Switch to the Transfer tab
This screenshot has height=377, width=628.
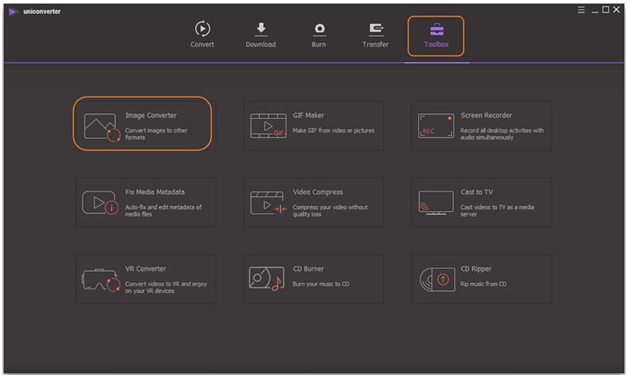[x=375, y=35]
